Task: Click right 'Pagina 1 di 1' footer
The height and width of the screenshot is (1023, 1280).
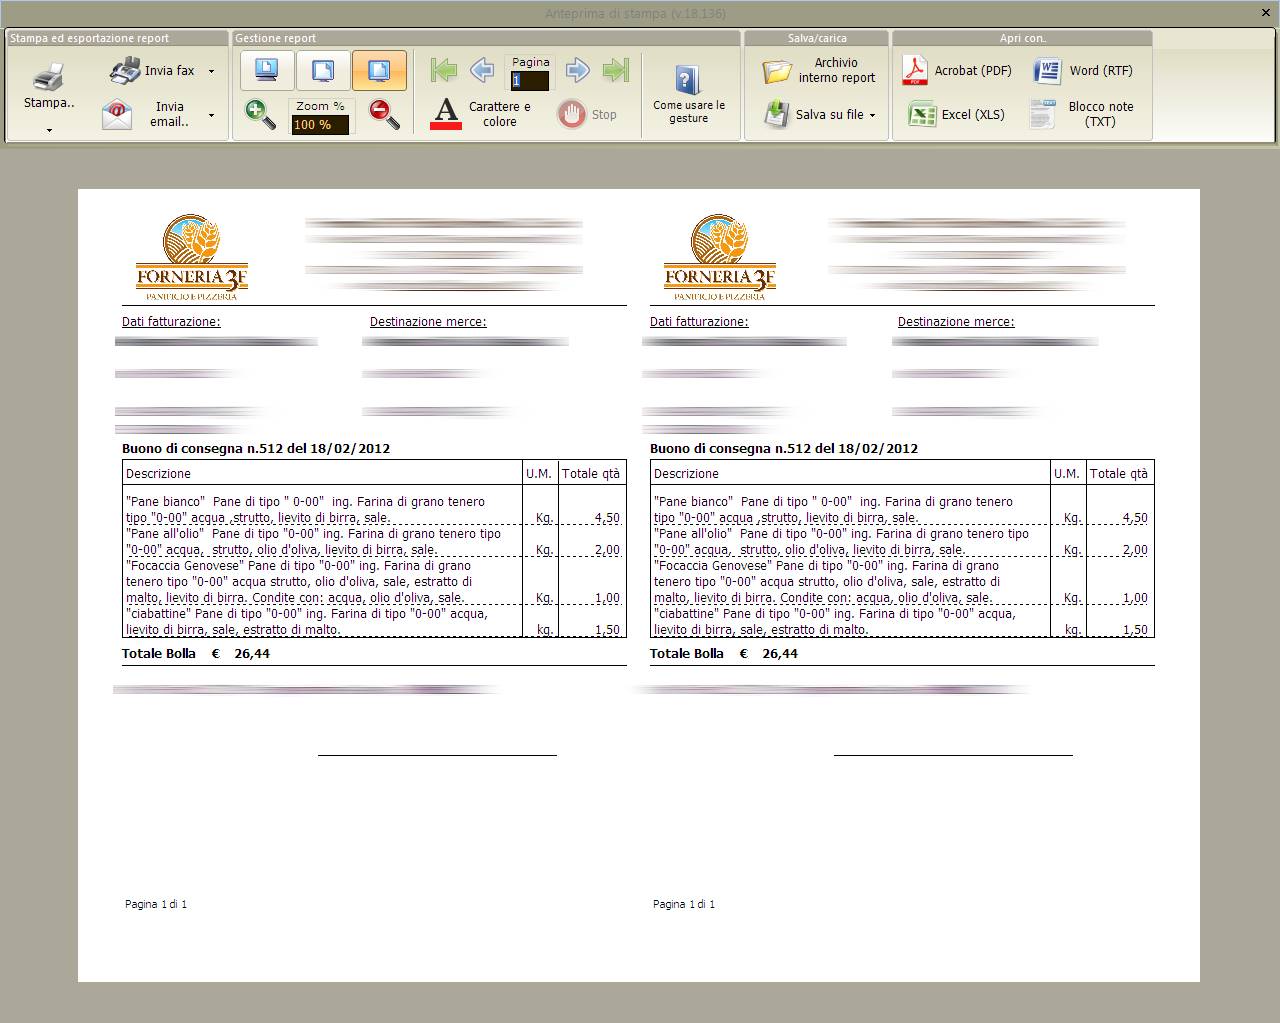Action: [x=684, y=904]
